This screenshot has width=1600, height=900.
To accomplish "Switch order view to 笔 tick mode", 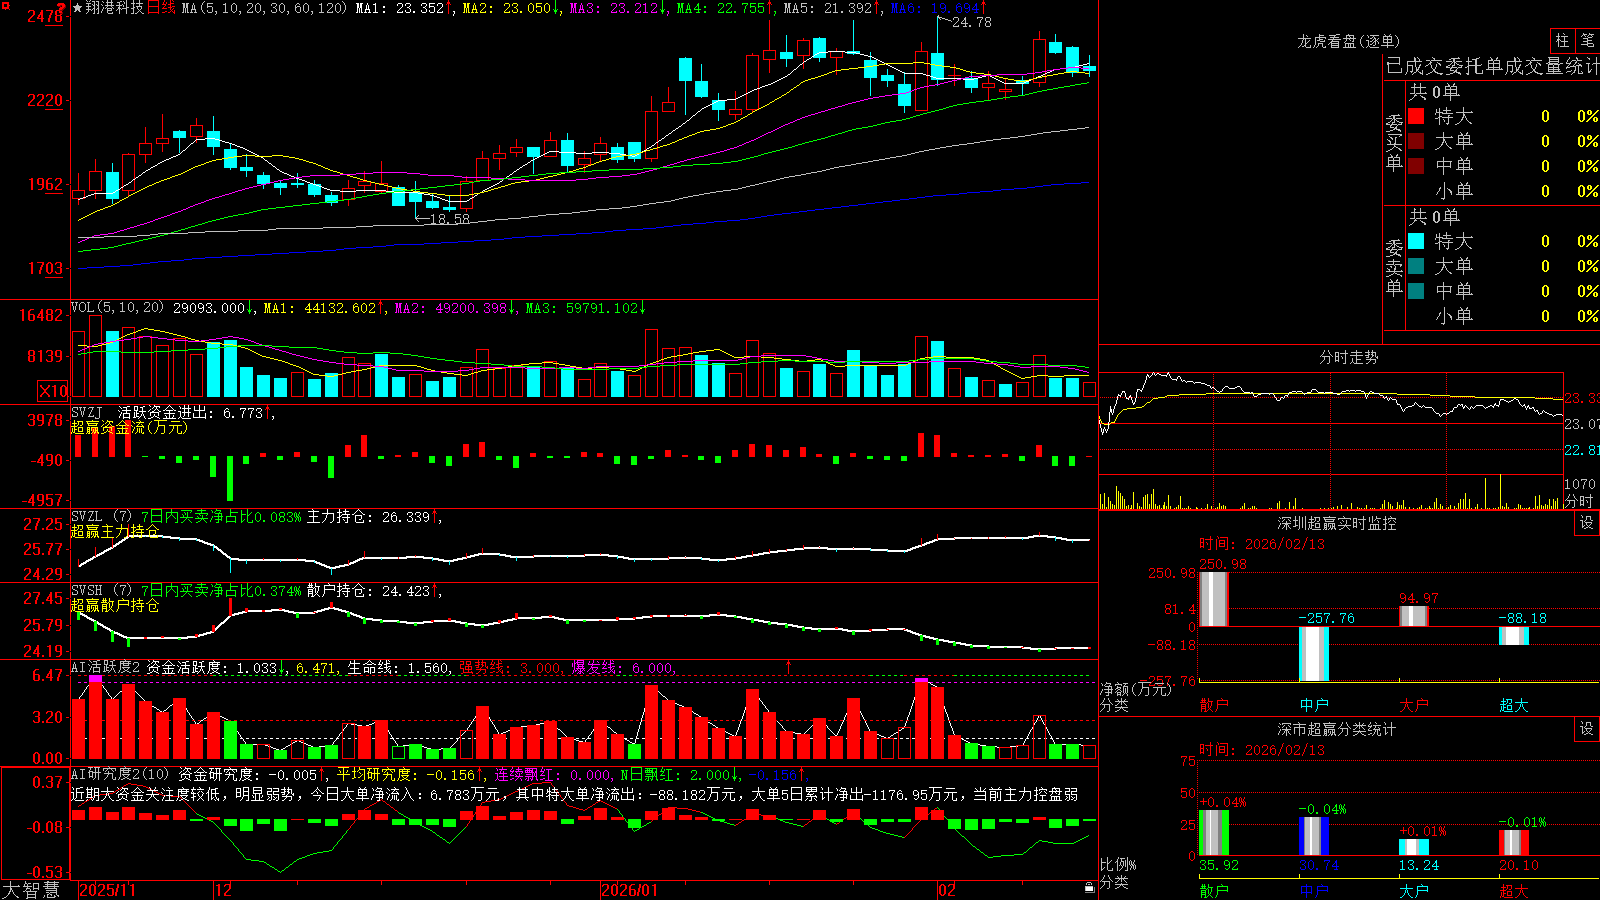I will [1588, 41].
